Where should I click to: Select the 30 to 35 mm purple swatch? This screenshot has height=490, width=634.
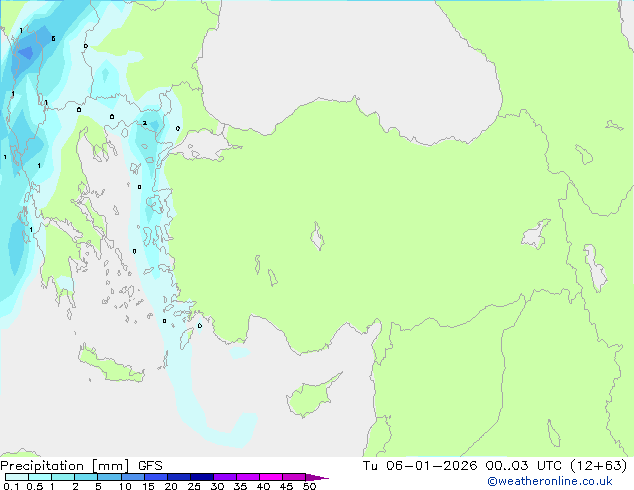pos(224,477)
